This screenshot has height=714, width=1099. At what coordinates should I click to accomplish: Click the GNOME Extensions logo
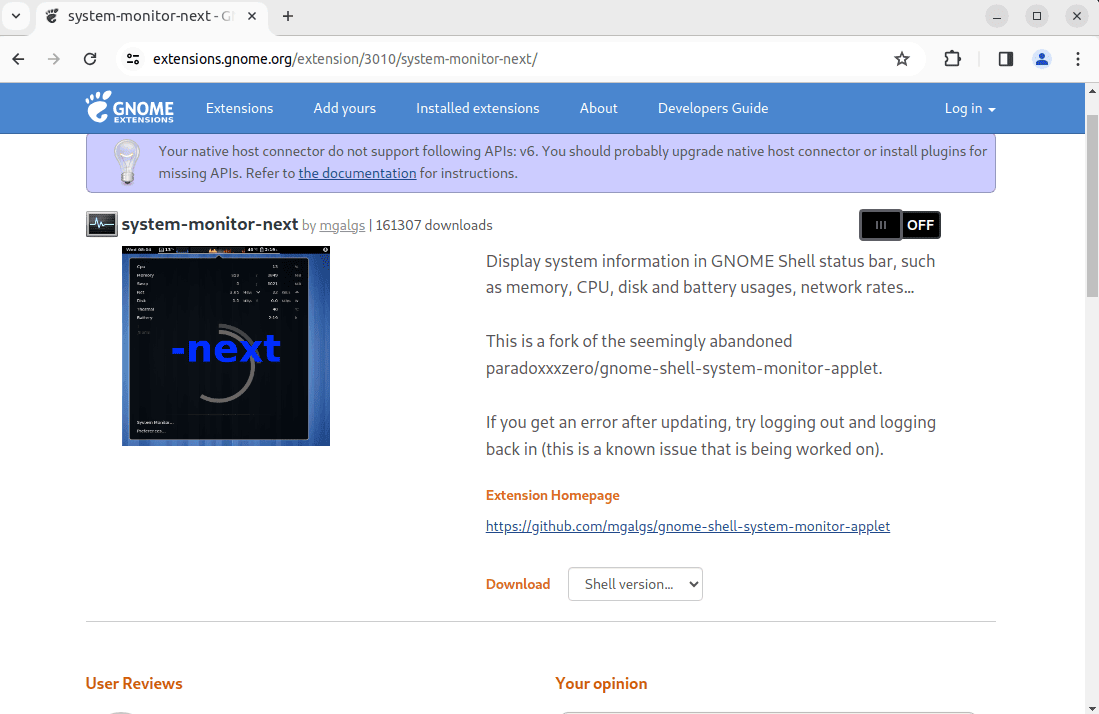click(x=130, y=107)
